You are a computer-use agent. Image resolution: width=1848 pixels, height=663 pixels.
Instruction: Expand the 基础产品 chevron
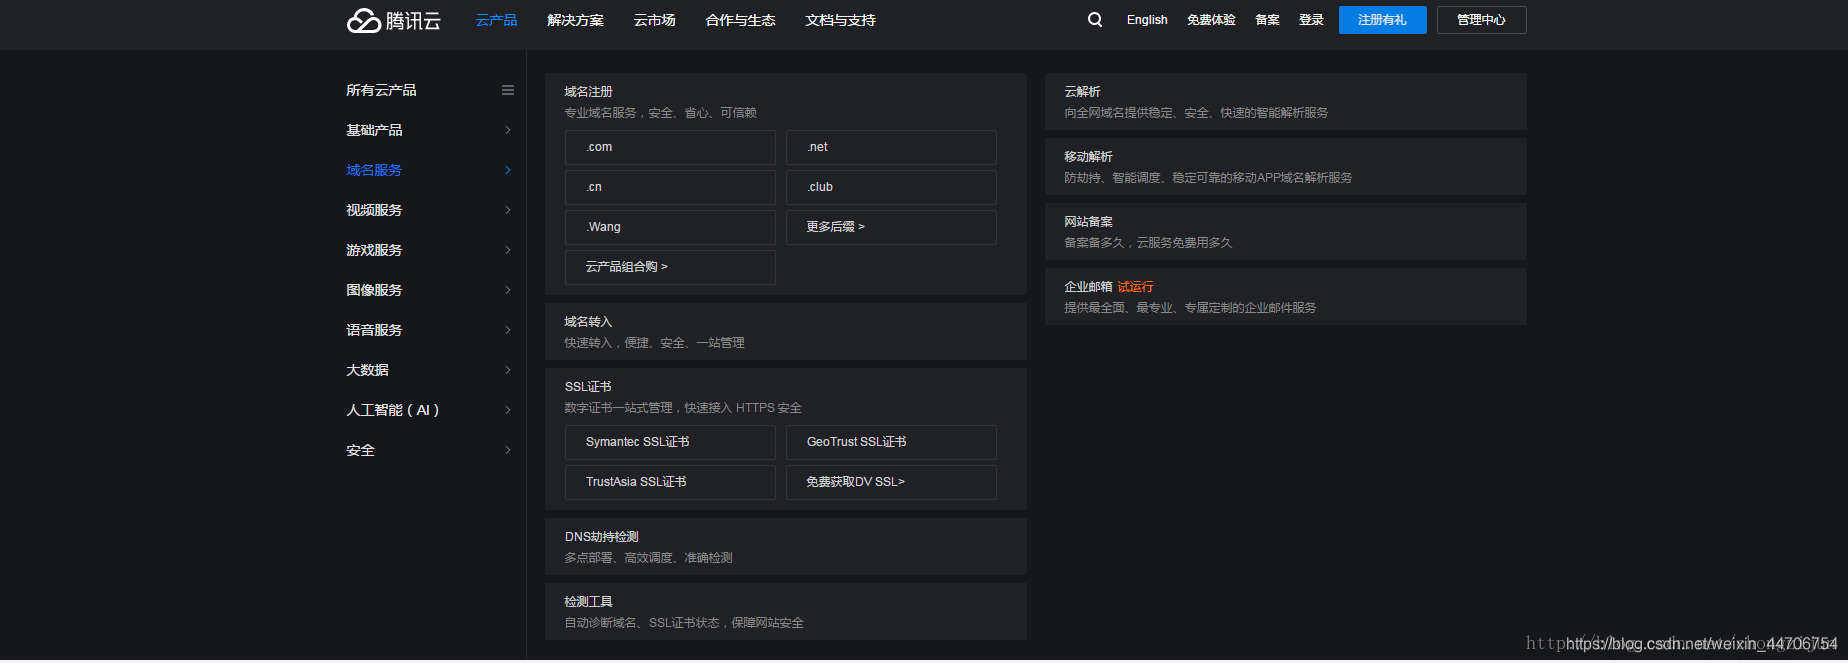click(508, 130)
